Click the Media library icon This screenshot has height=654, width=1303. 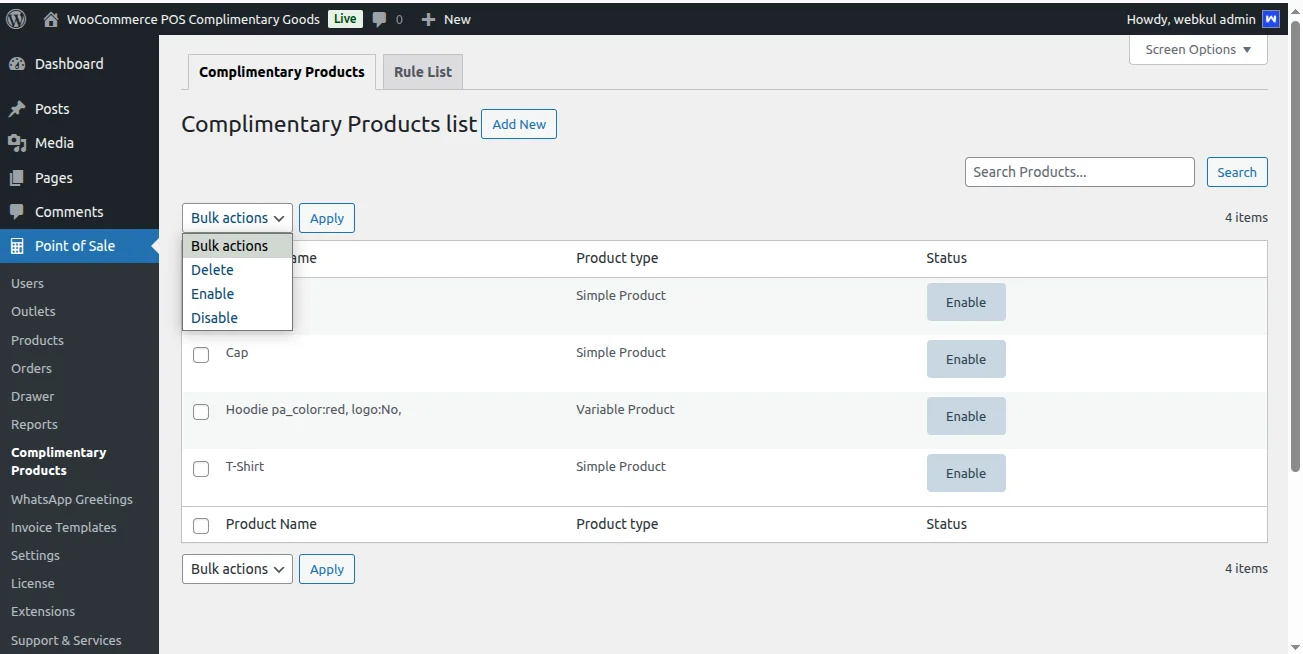(x=17, y=143)
